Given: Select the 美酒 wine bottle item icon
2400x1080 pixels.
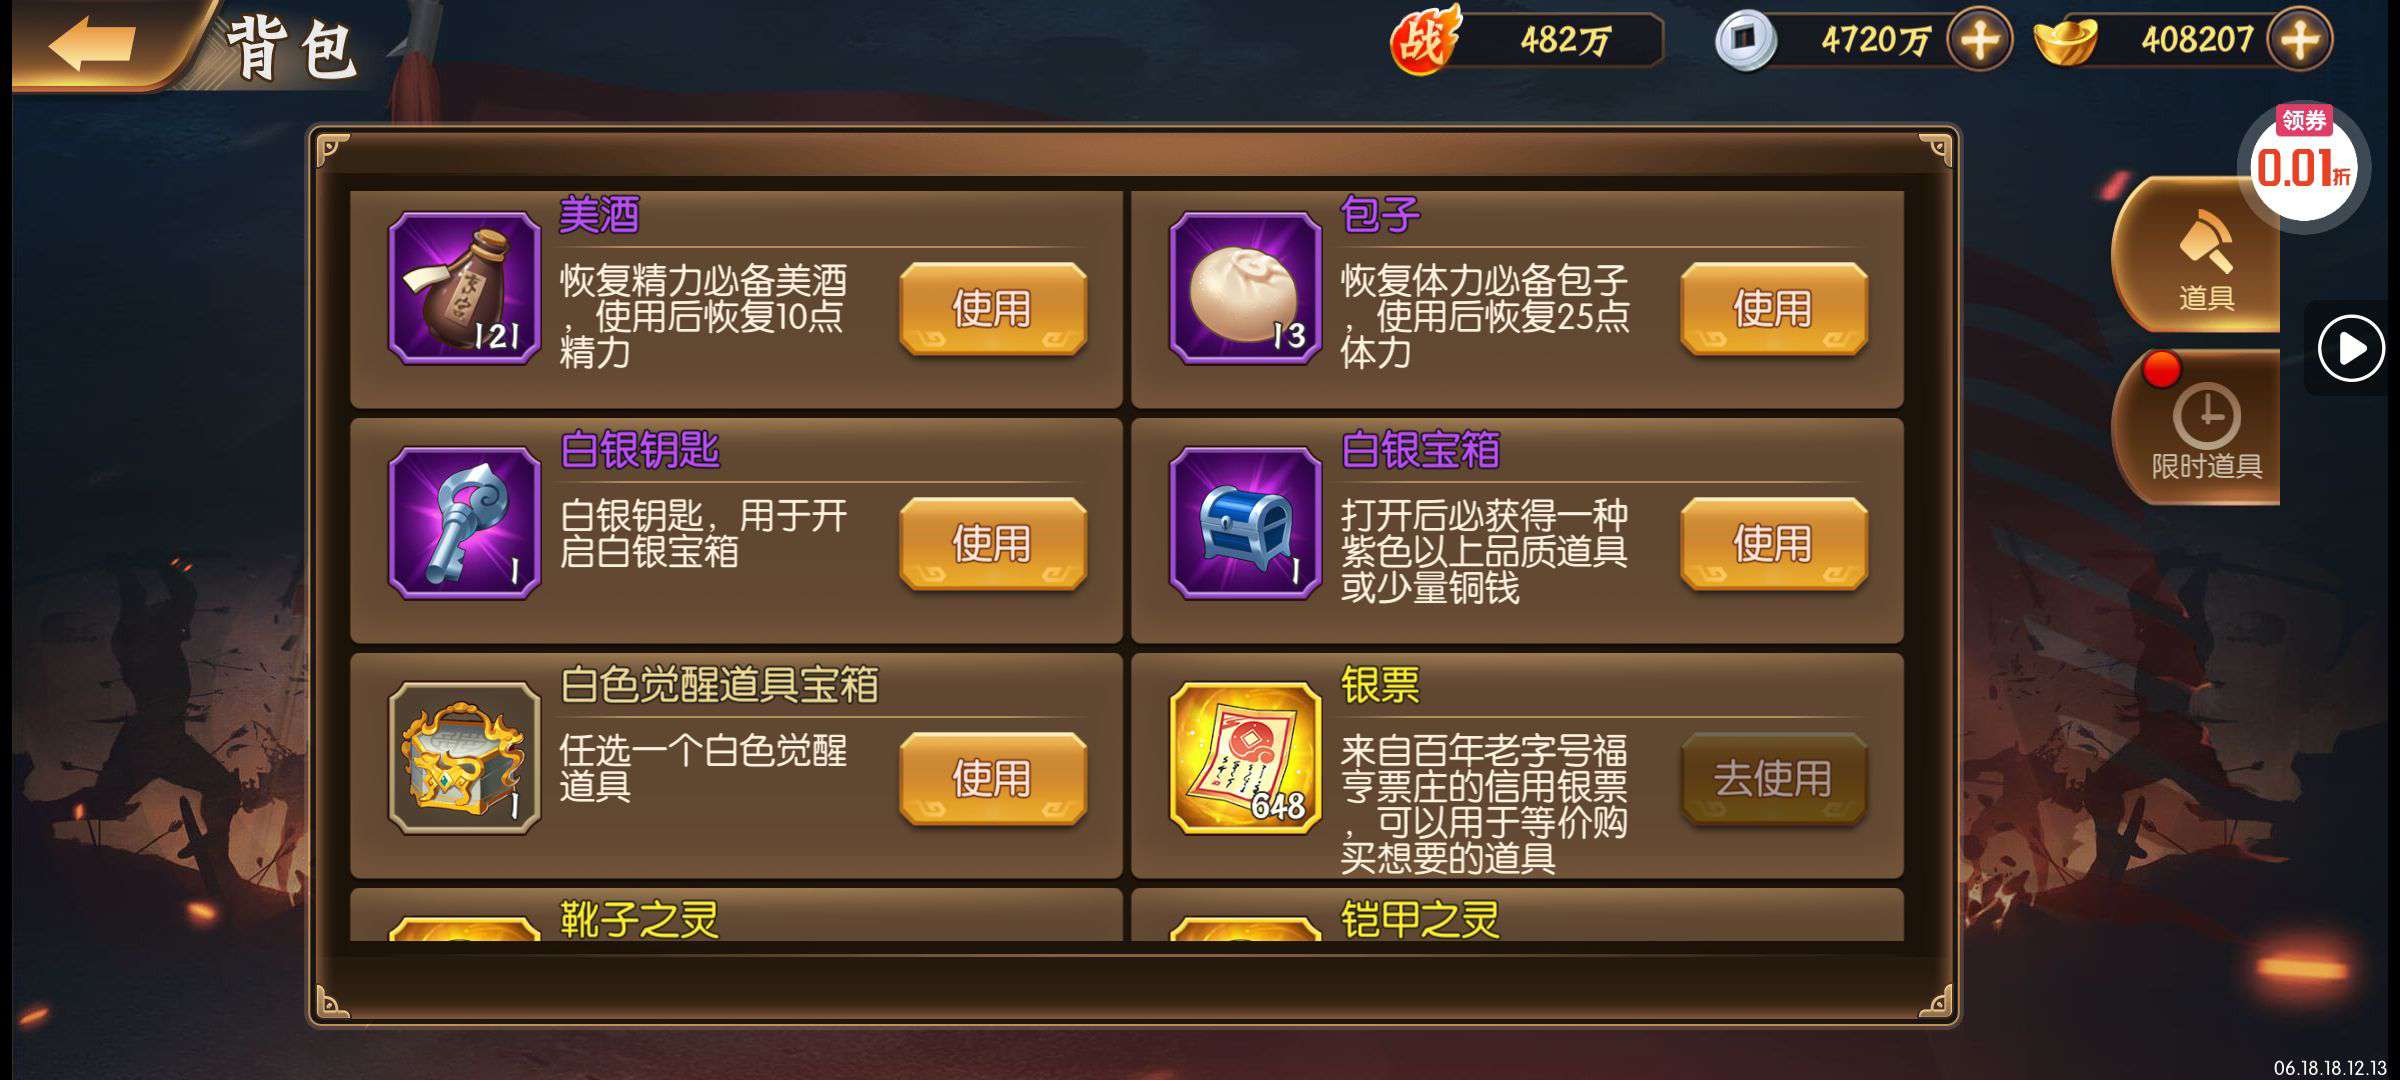Looking at the screenshot, I should coord(464,288).
